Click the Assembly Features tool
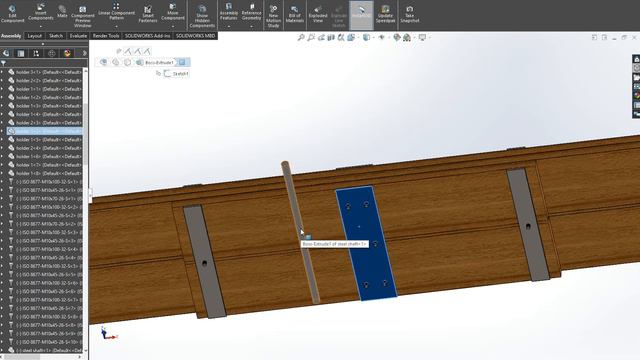Screen dimensions: 640x360 (229, 12)
